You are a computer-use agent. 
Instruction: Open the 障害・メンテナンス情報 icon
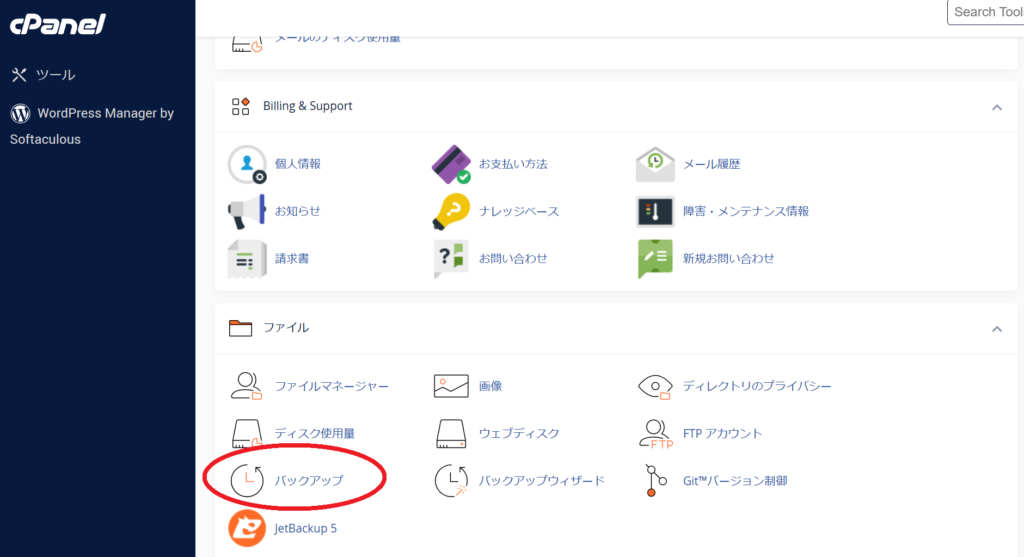click(655, 211)
